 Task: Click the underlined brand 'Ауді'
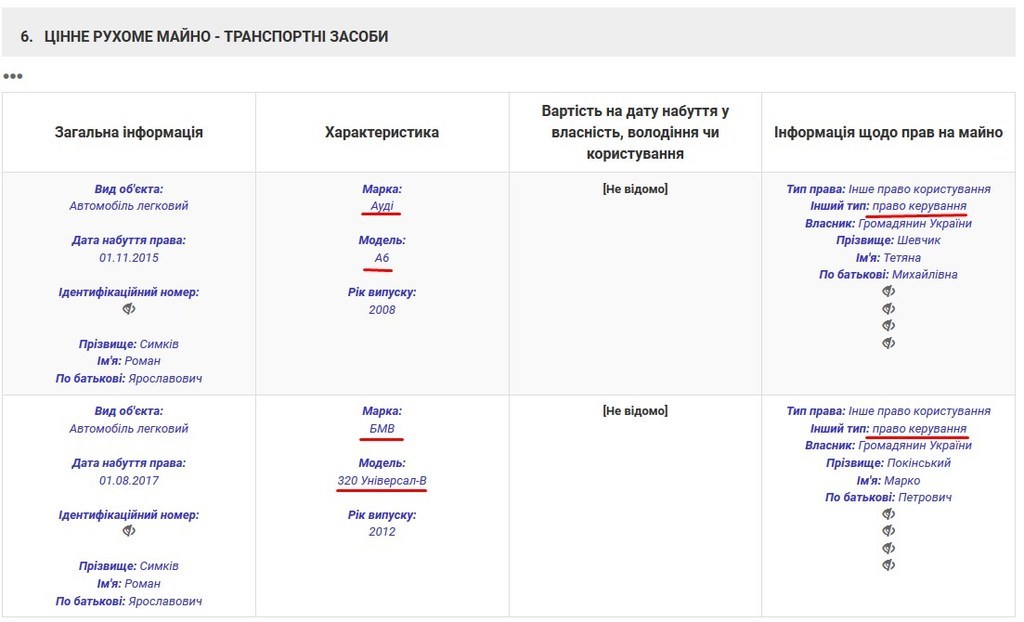click(382, 206)
